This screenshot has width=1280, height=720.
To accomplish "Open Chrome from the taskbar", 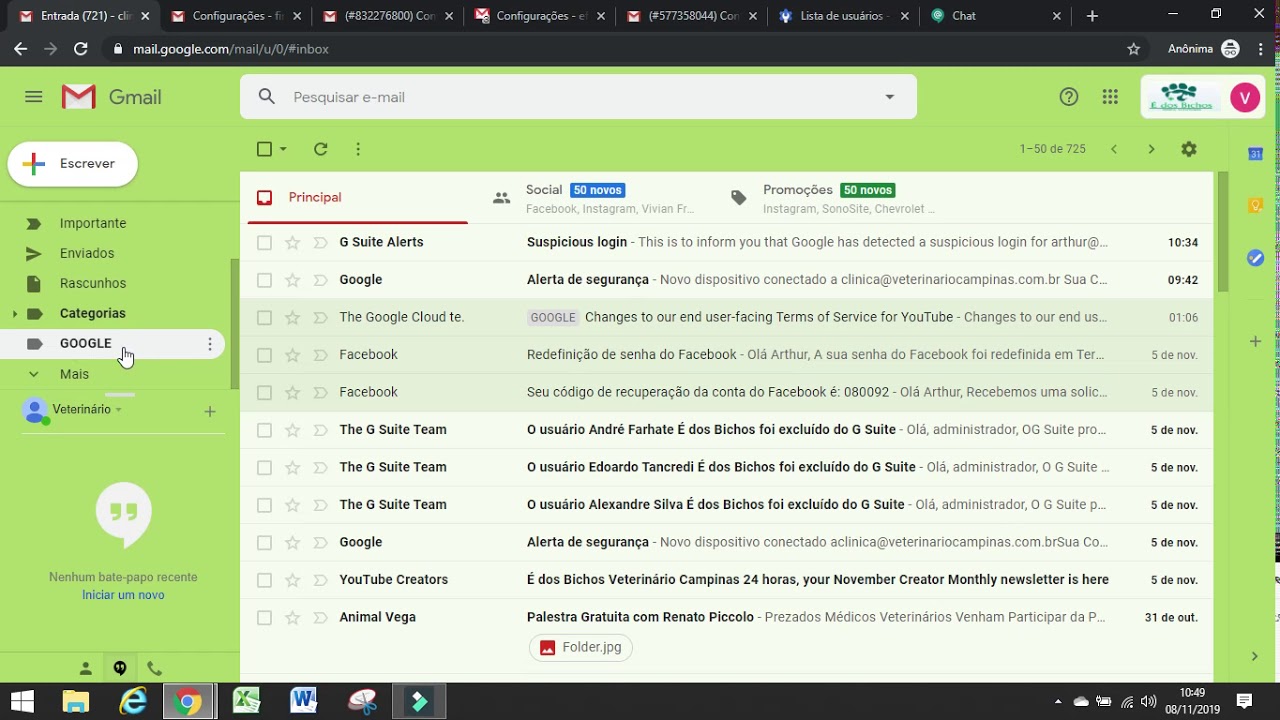I will tap(187, 701).
